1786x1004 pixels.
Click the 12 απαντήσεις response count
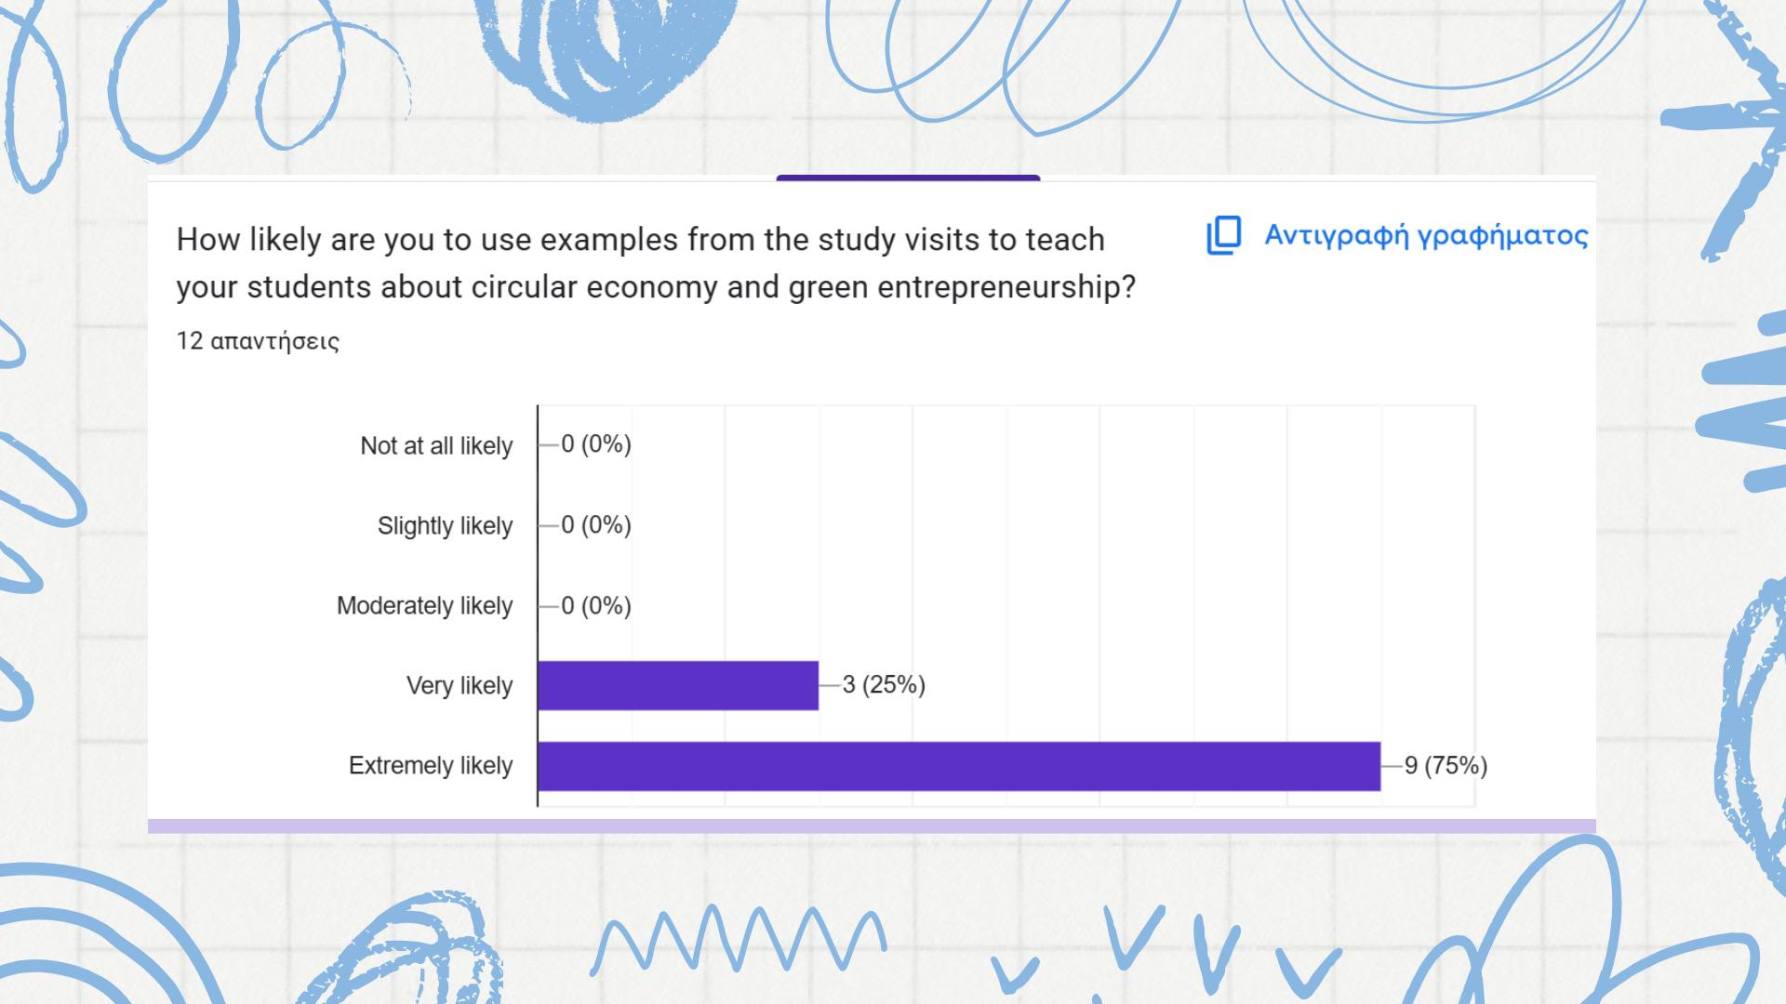pos(258,341)
